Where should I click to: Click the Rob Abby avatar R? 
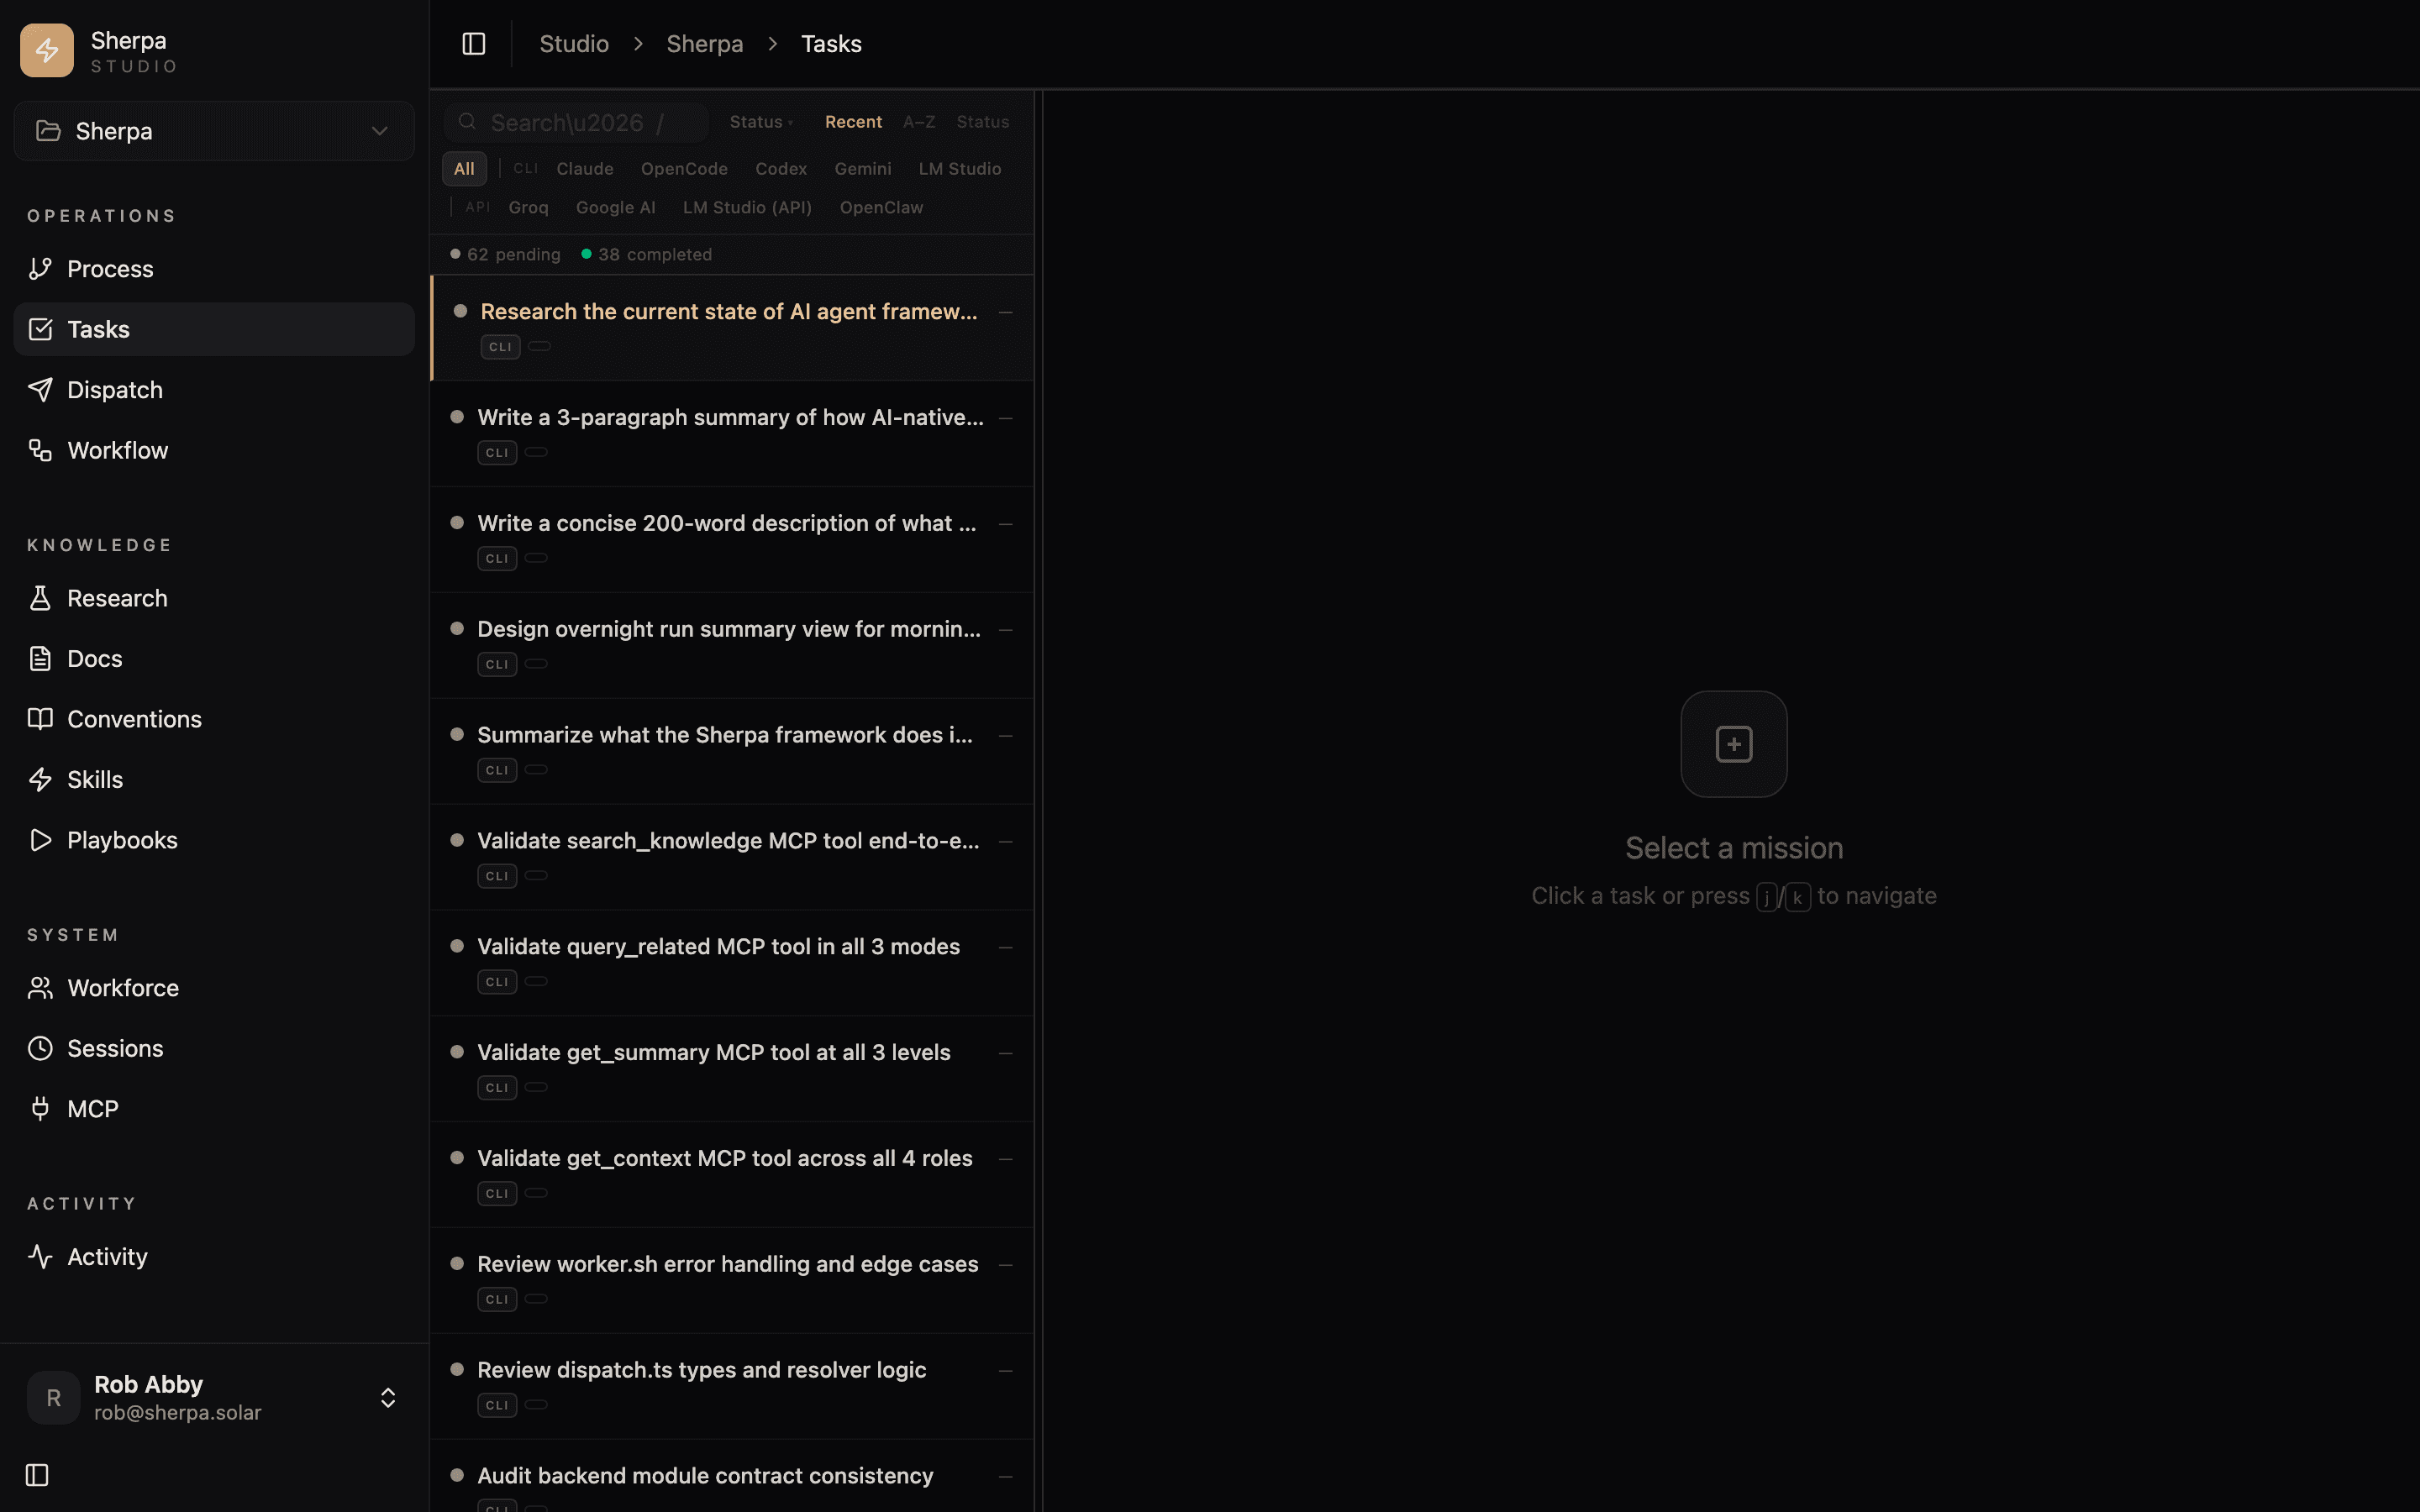[x=54, y=1398]
